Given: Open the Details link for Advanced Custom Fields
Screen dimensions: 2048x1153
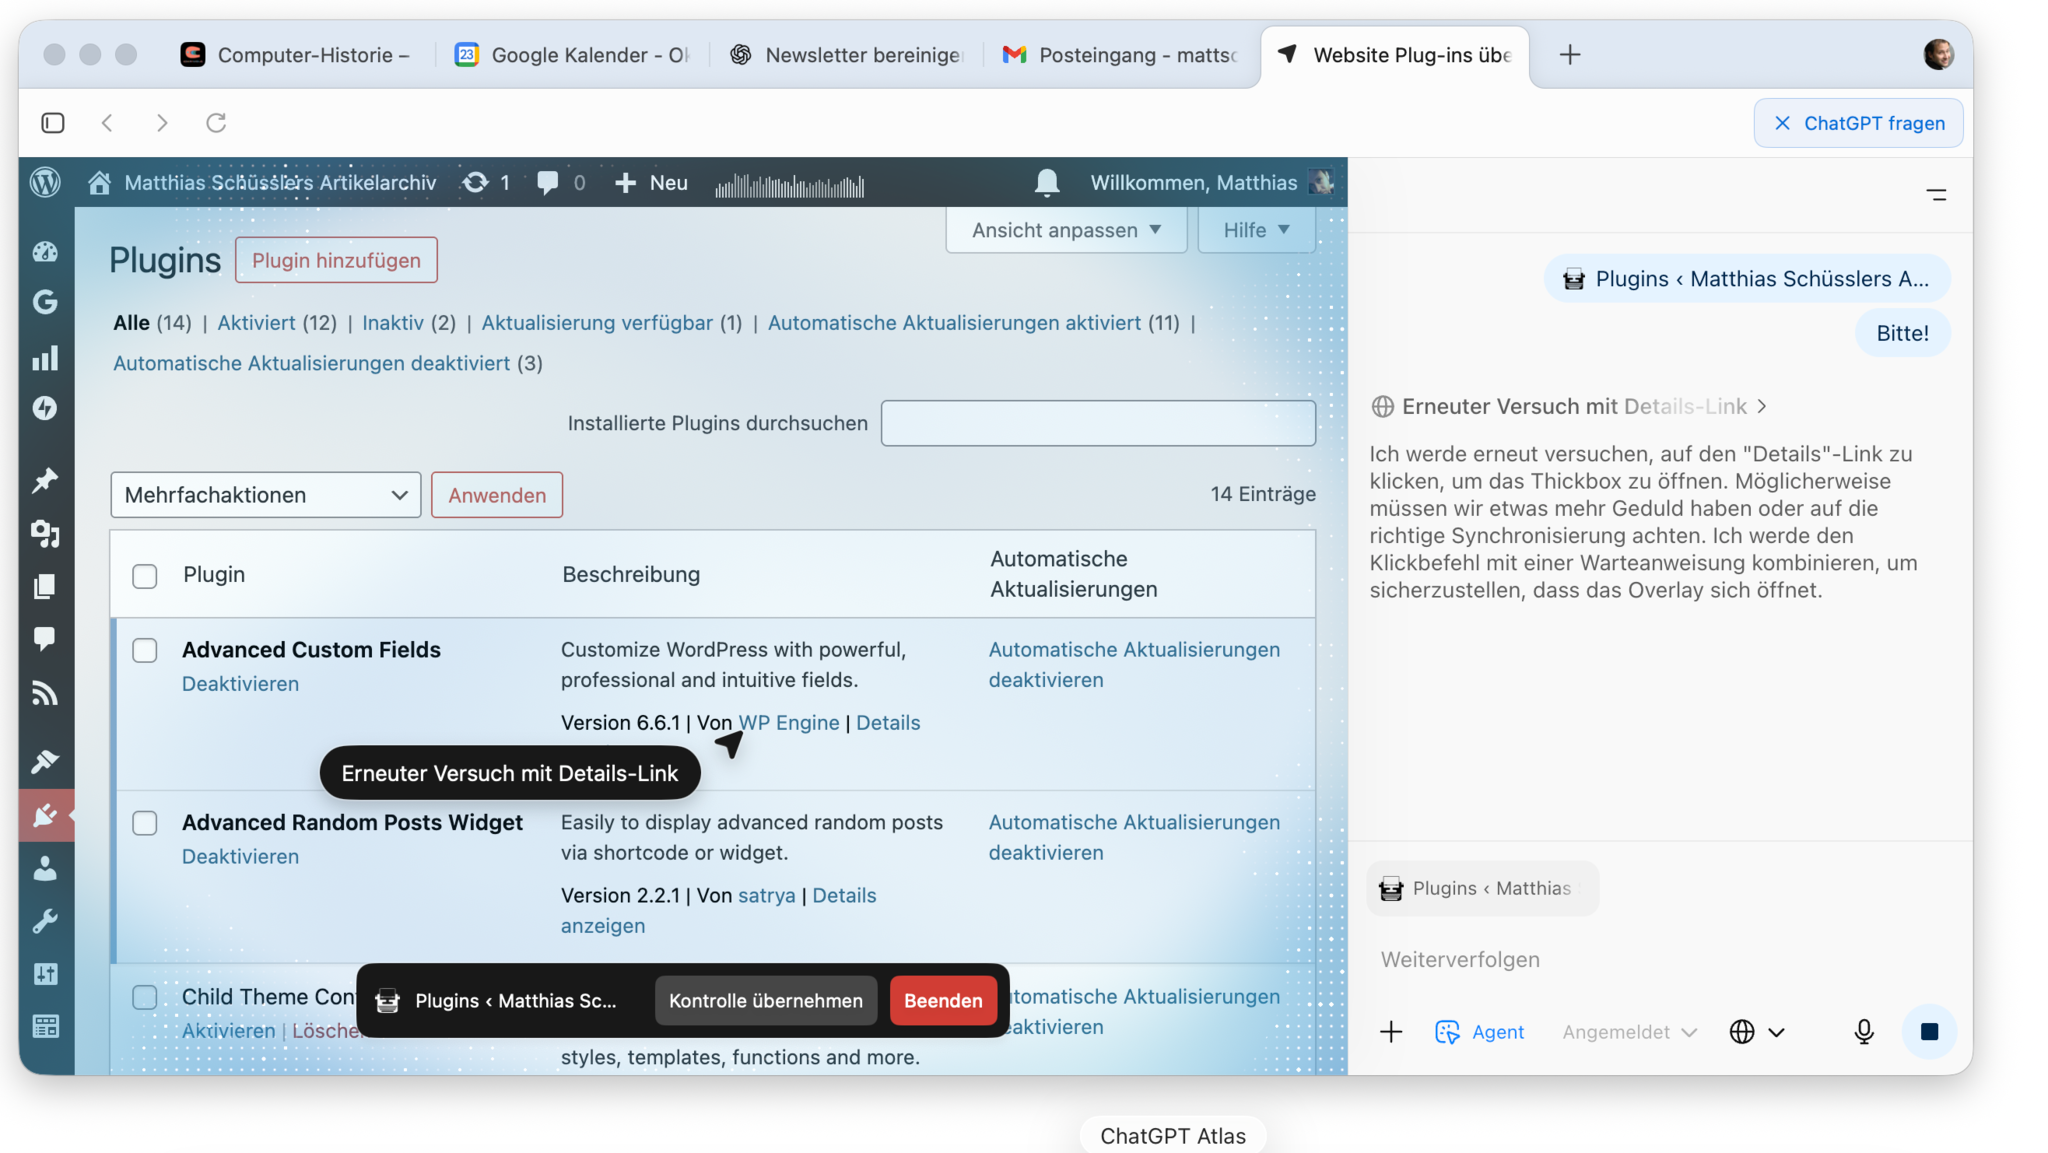Looking at the screenshot, I should tap(888, 722).
